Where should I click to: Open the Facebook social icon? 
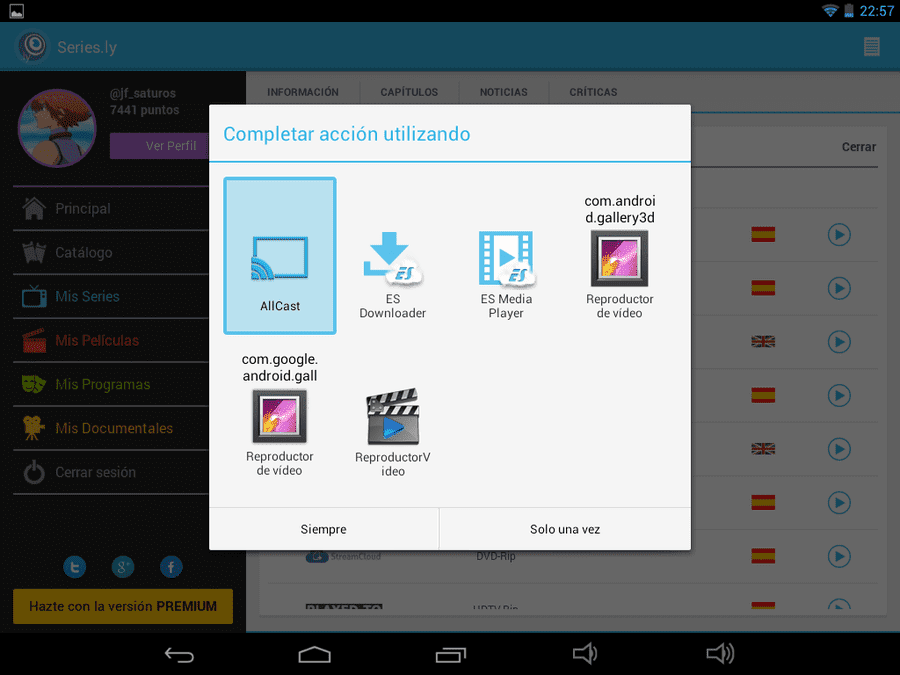[x=171, y=567]
